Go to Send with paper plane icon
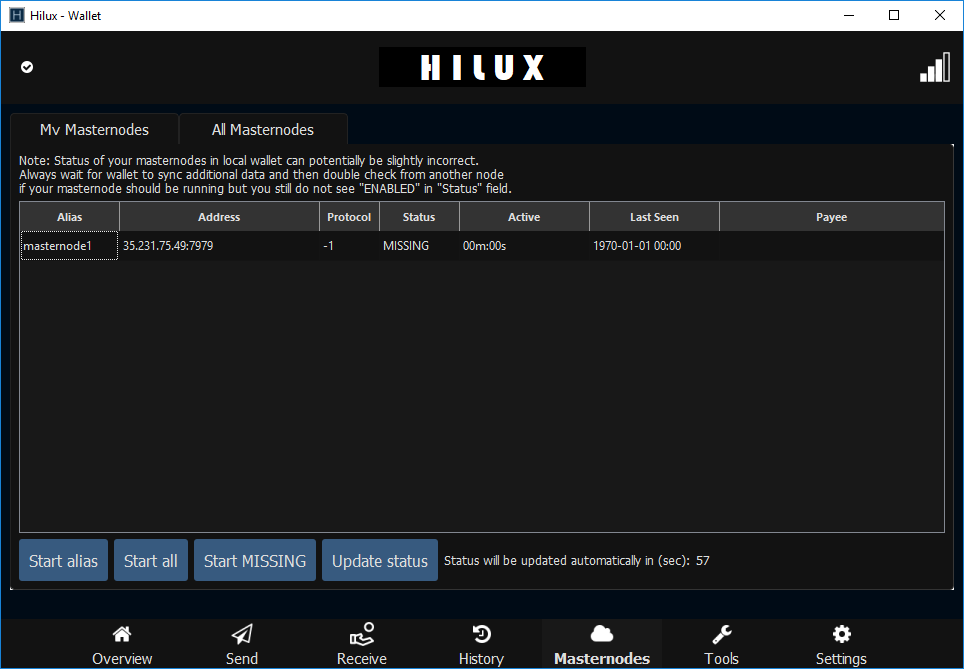Screen dimensions: 964x669 [x=242, y=634]
